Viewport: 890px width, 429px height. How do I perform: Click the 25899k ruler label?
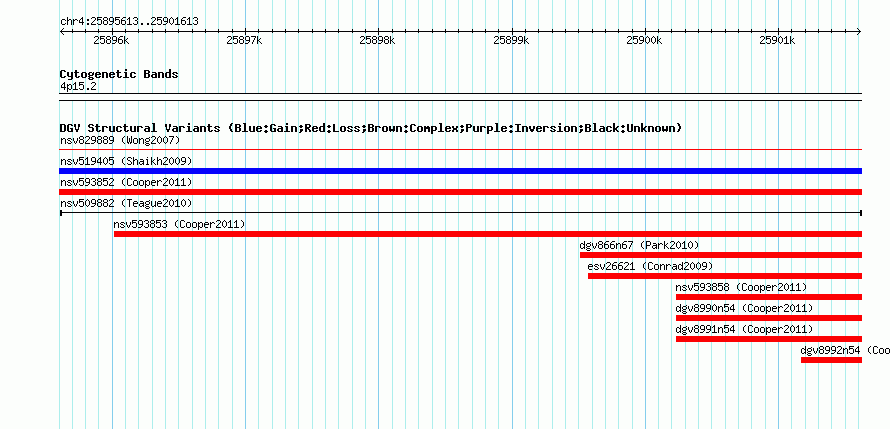[511, 40]
